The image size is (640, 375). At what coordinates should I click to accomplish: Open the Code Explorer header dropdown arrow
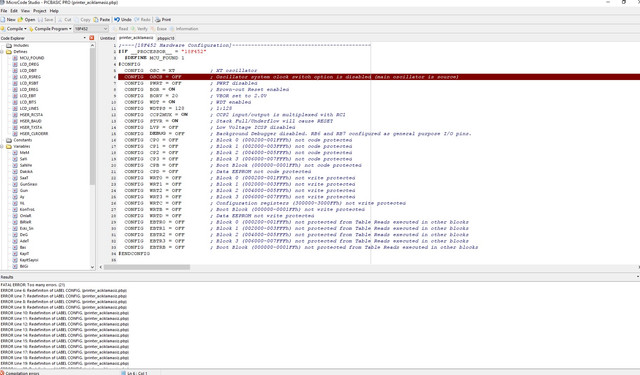pos(84,38)
